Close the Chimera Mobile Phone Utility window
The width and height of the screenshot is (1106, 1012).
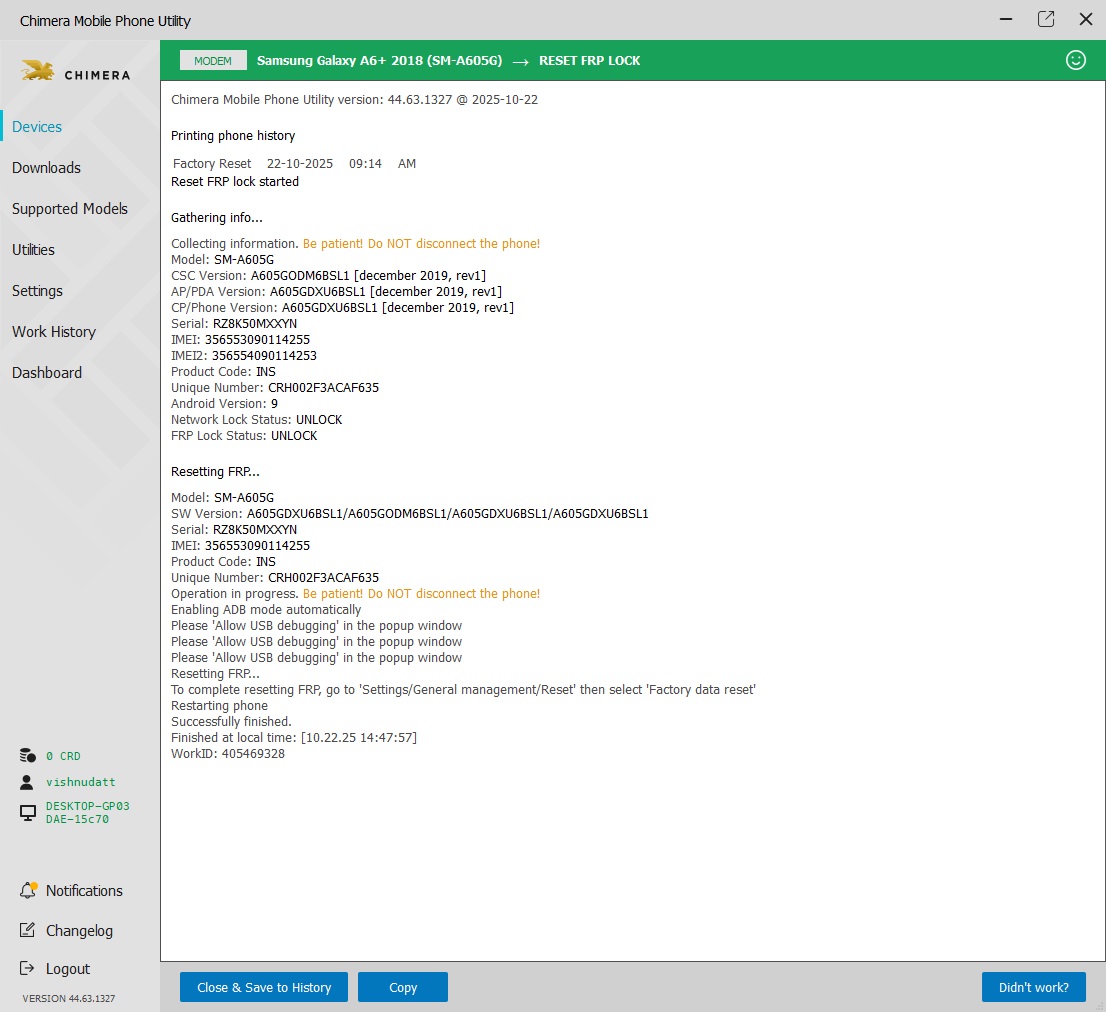[x=1086, y=19]
